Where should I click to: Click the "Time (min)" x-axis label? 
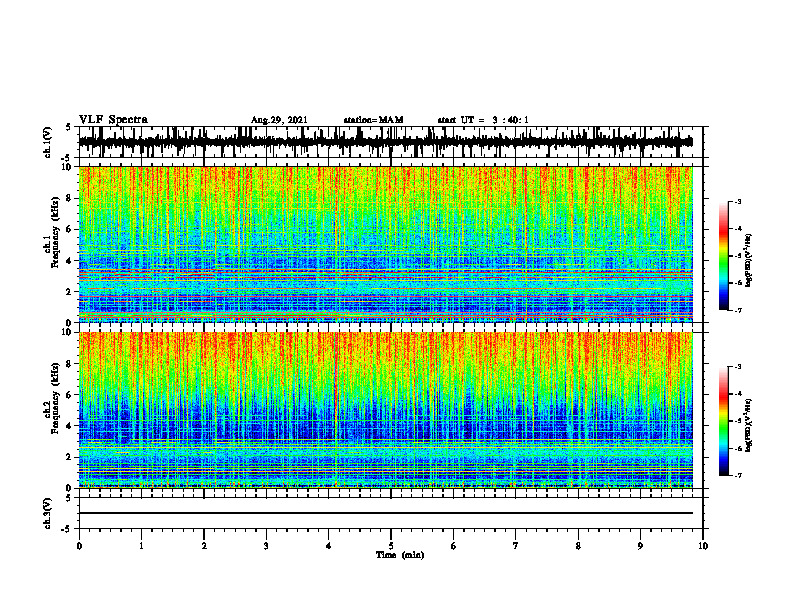click(400, 555)
